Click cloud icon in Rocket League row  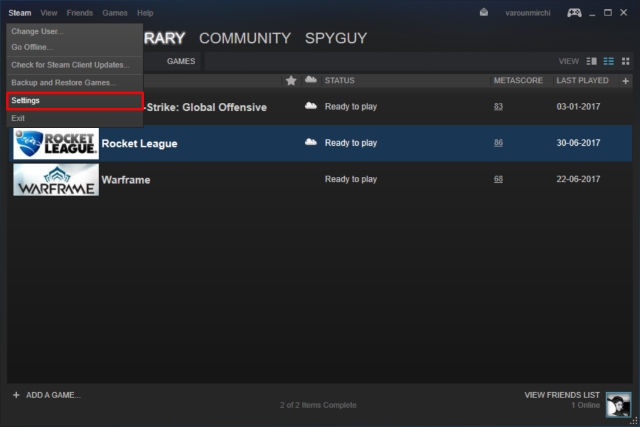[311, 142]
